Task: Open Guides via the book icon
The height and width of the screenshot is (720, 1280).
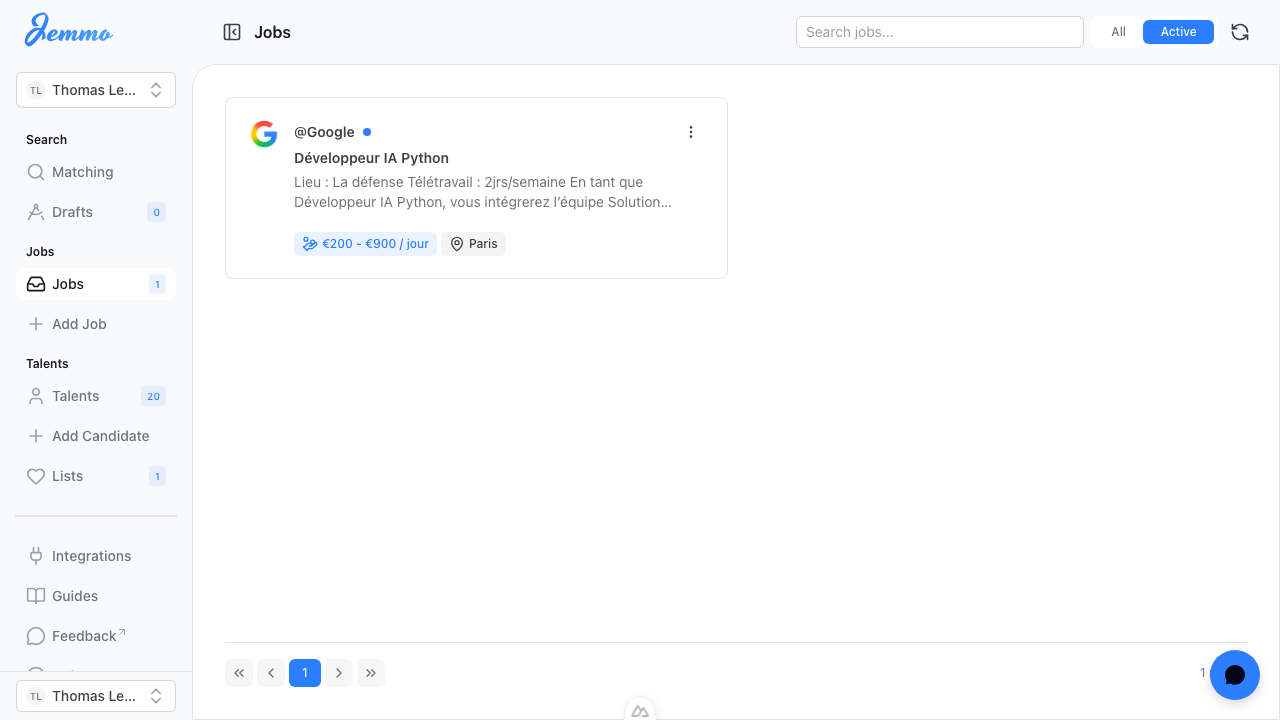Action: click(x=36, y=596)
